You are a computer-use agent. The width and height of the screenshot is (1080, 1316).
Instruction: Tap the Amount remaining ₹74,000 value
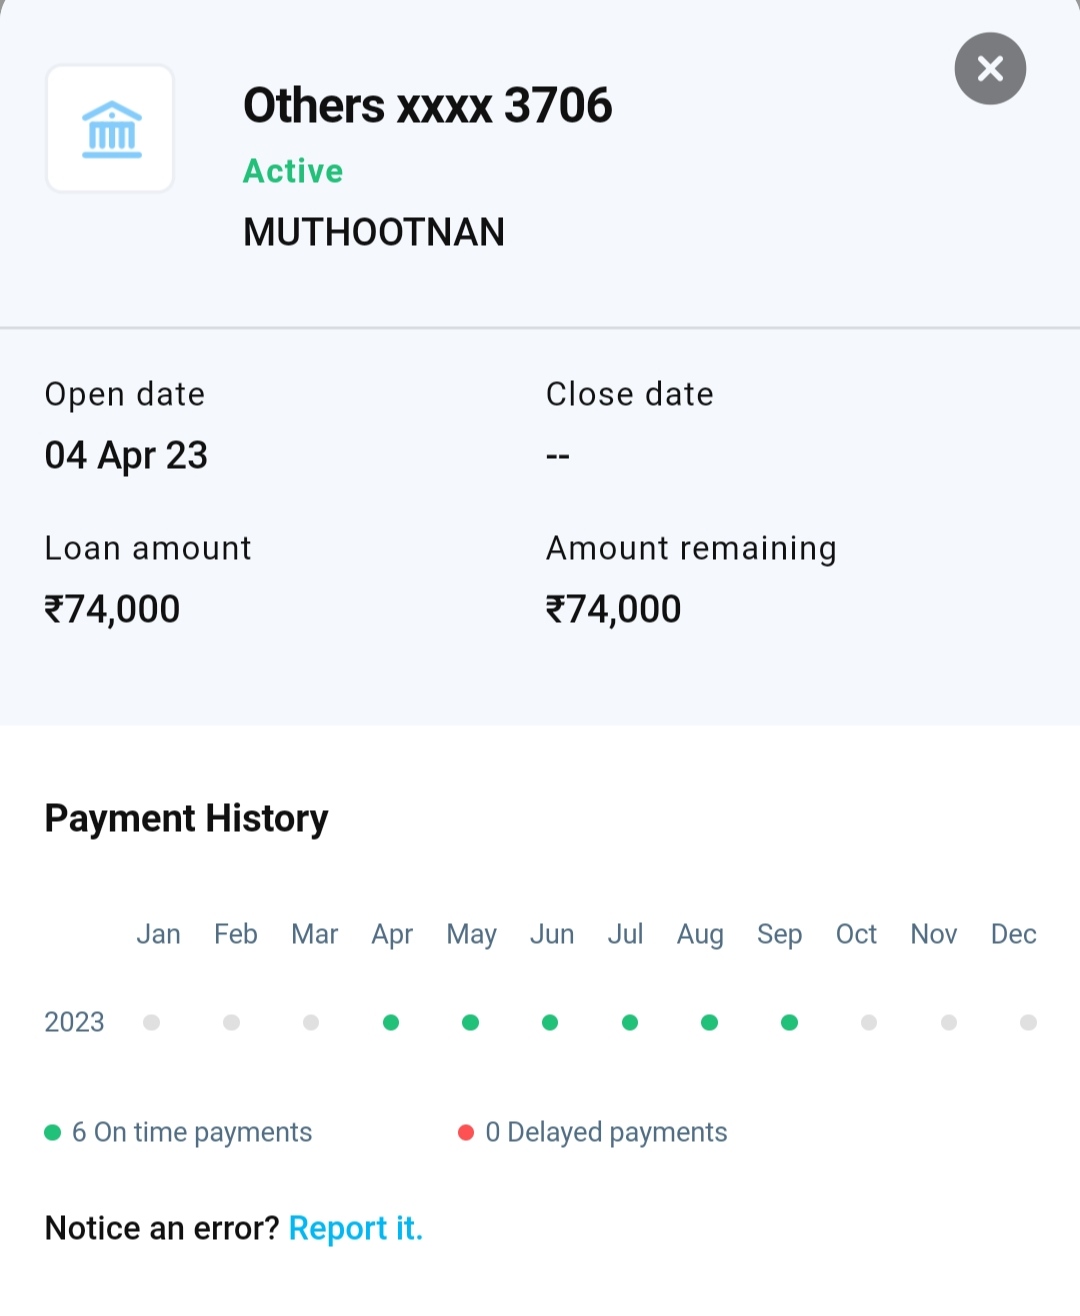tap(613, 609)
